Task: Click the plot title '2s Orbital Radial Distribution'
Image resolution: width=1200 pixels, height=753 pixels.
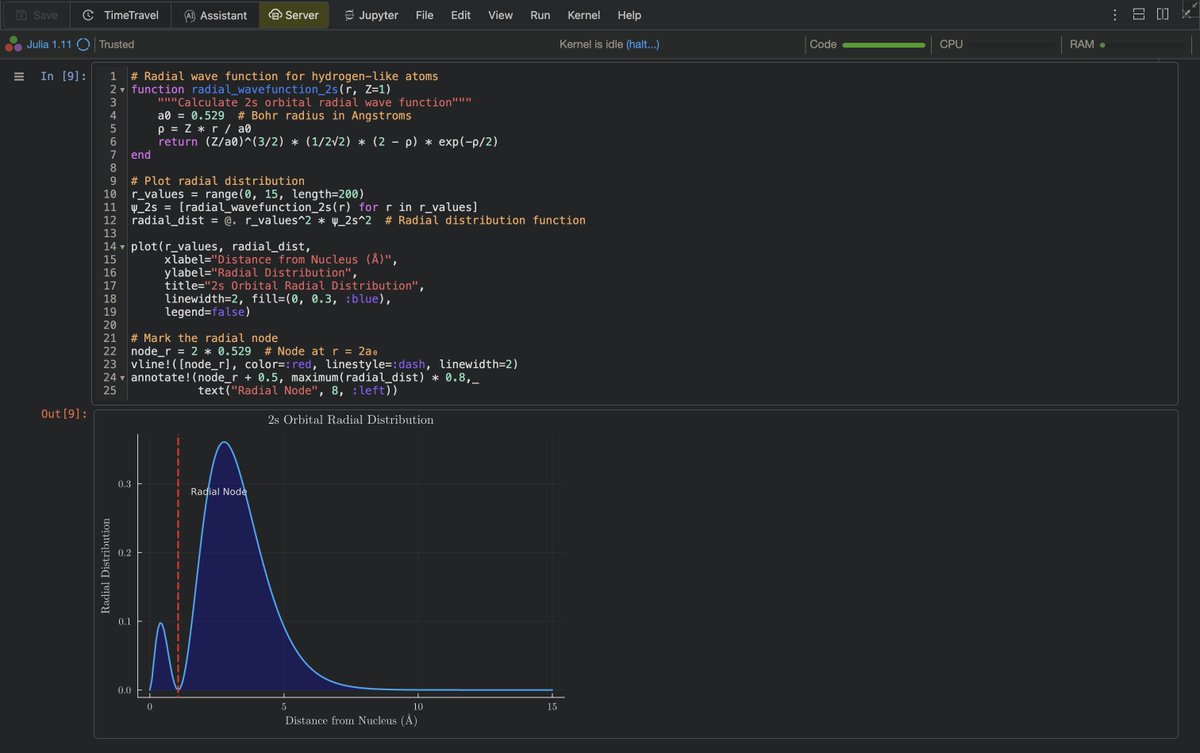Action: (351, 420)
